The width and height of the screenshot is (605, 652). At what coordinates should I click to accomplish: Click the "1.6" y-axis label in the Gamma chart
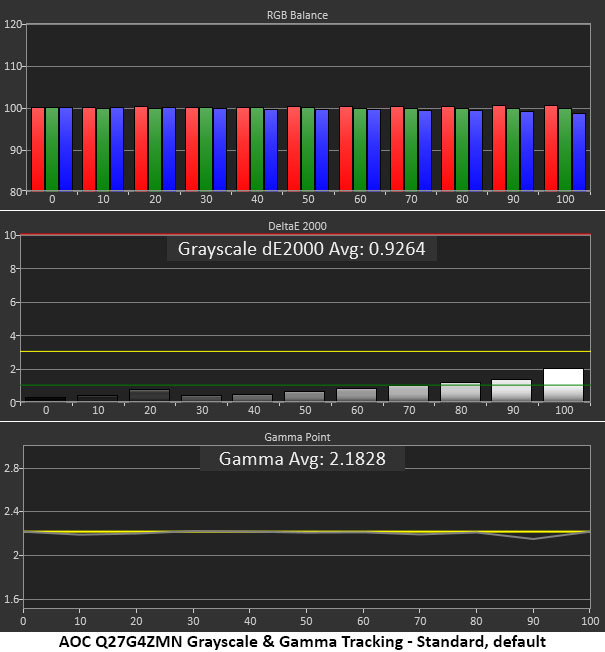pos(12,599)
